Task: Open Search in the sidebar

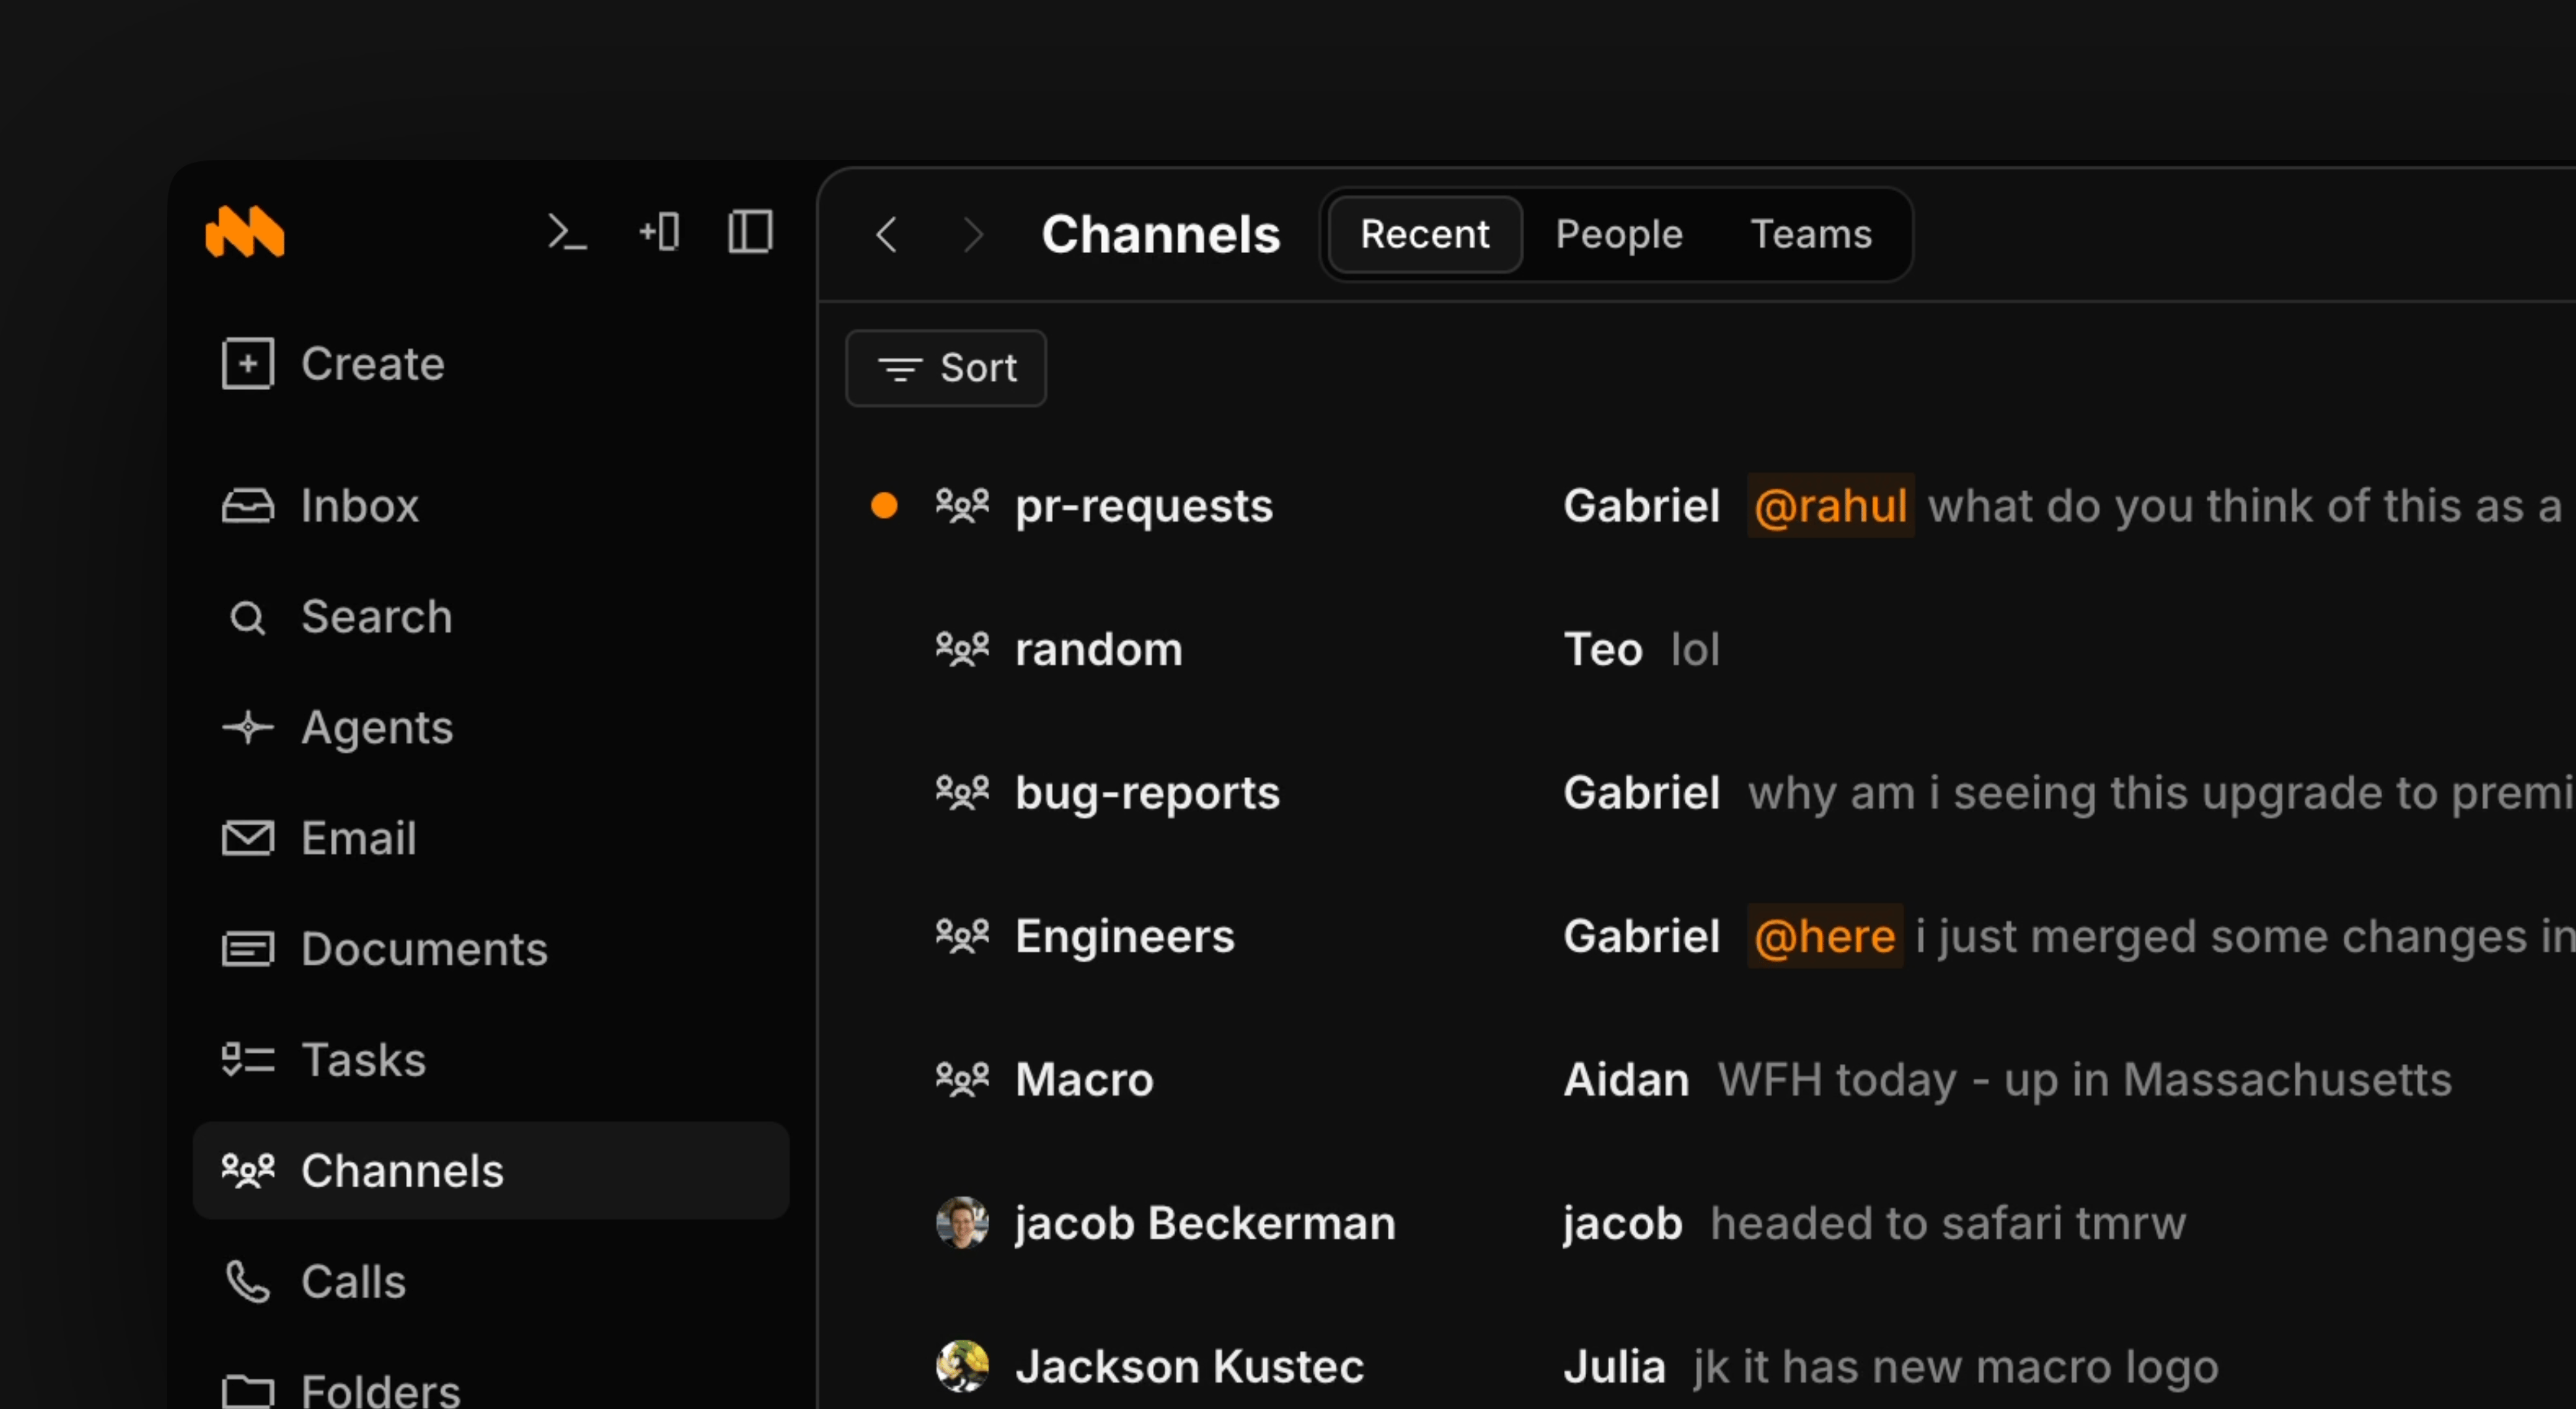Action: 491,616
